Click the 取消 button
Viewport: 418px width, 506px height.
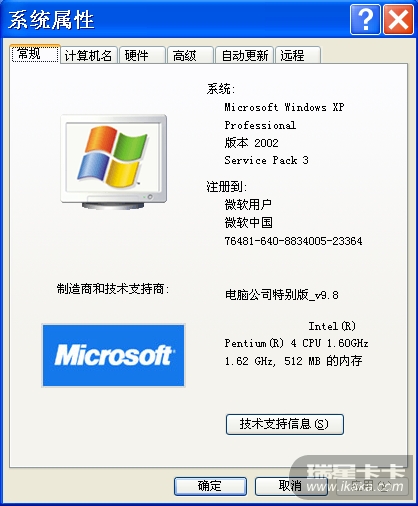(291, 486)
